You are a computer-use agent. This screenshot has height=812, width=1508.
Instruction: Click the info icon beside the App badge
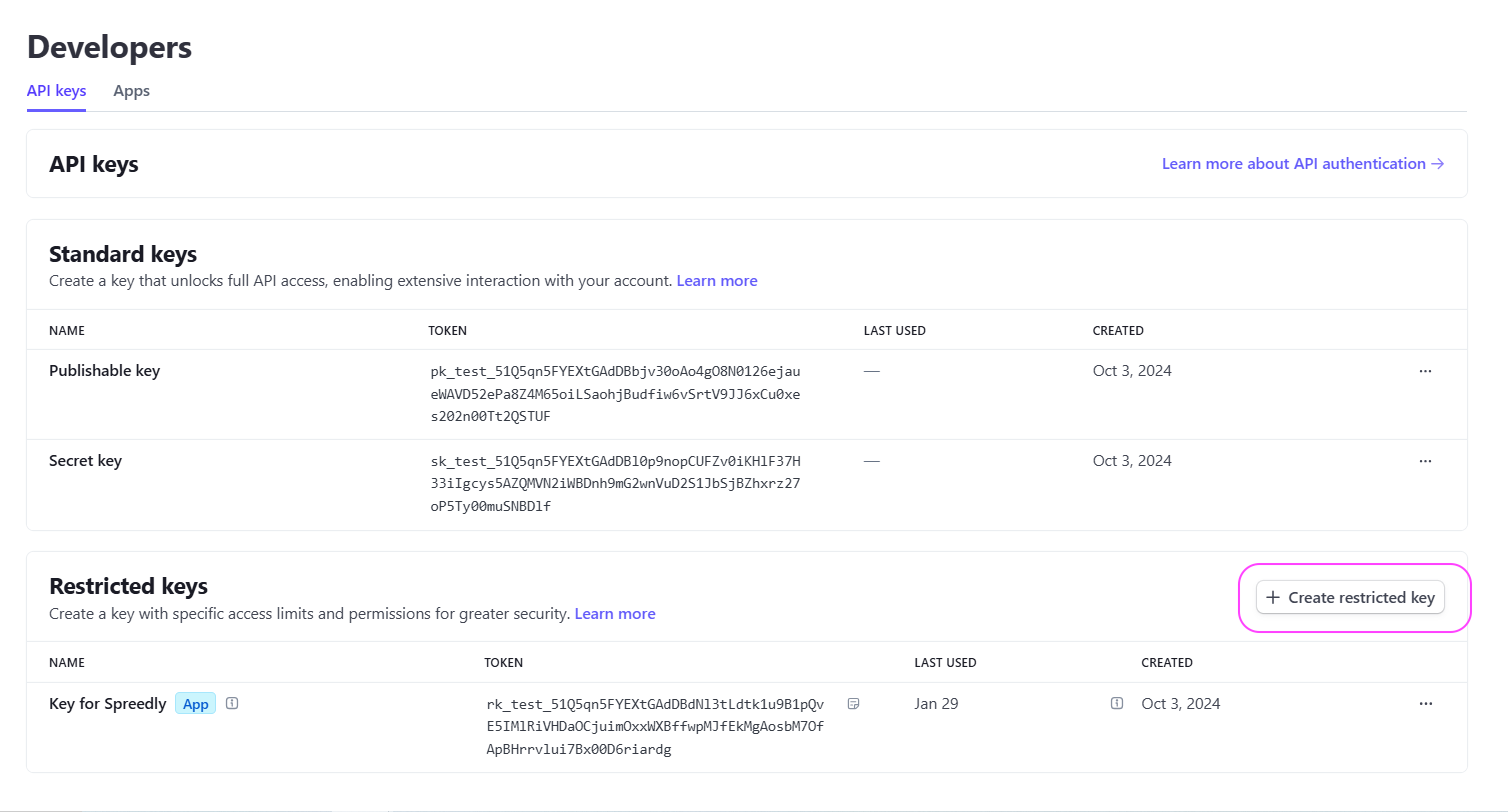[232, 703]
